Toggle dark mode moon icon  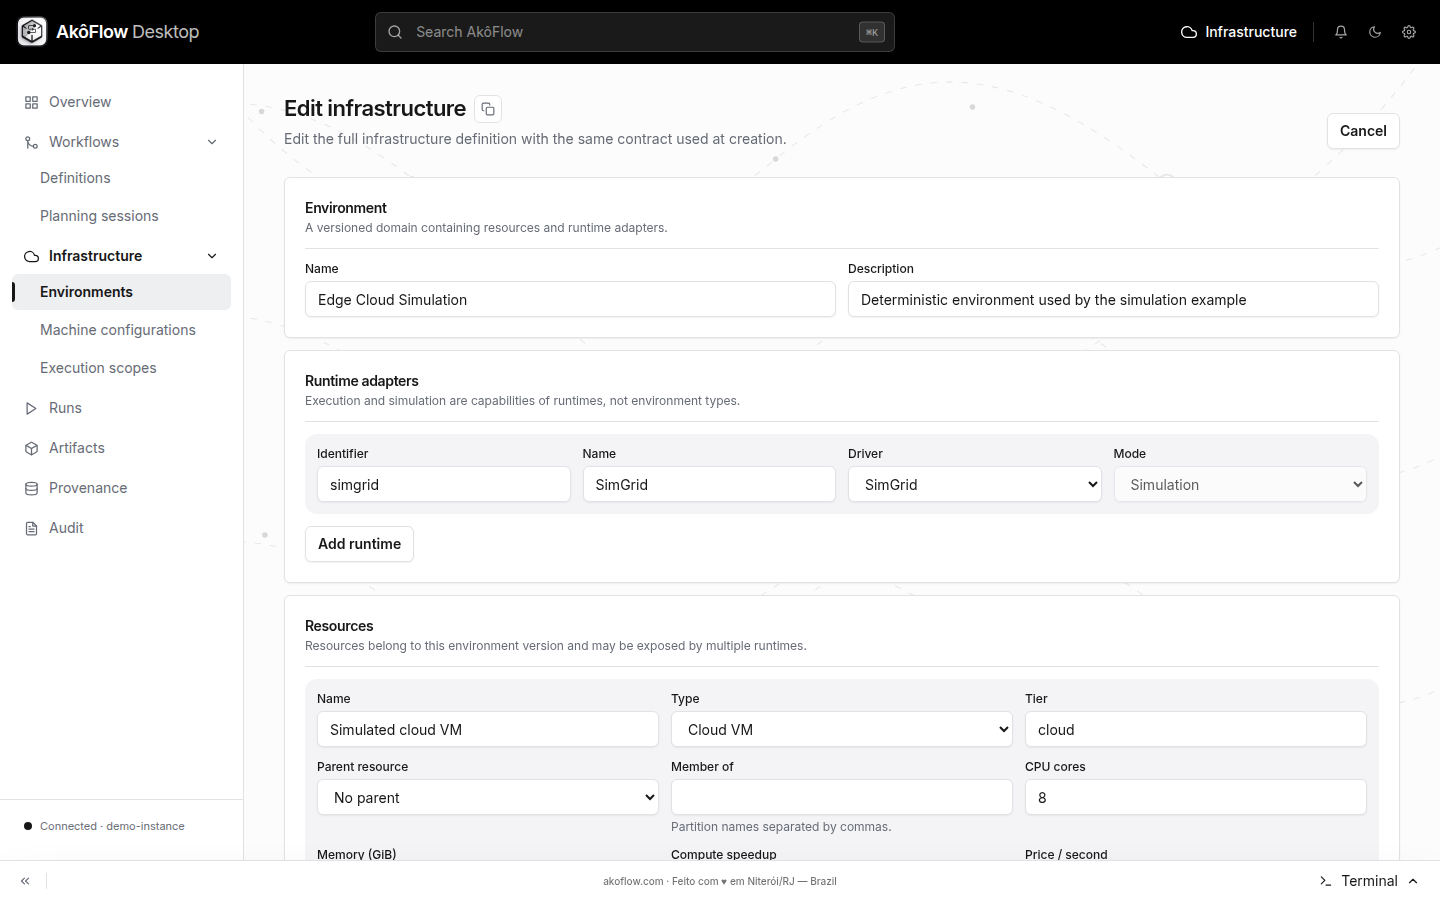pos(1375,32)
